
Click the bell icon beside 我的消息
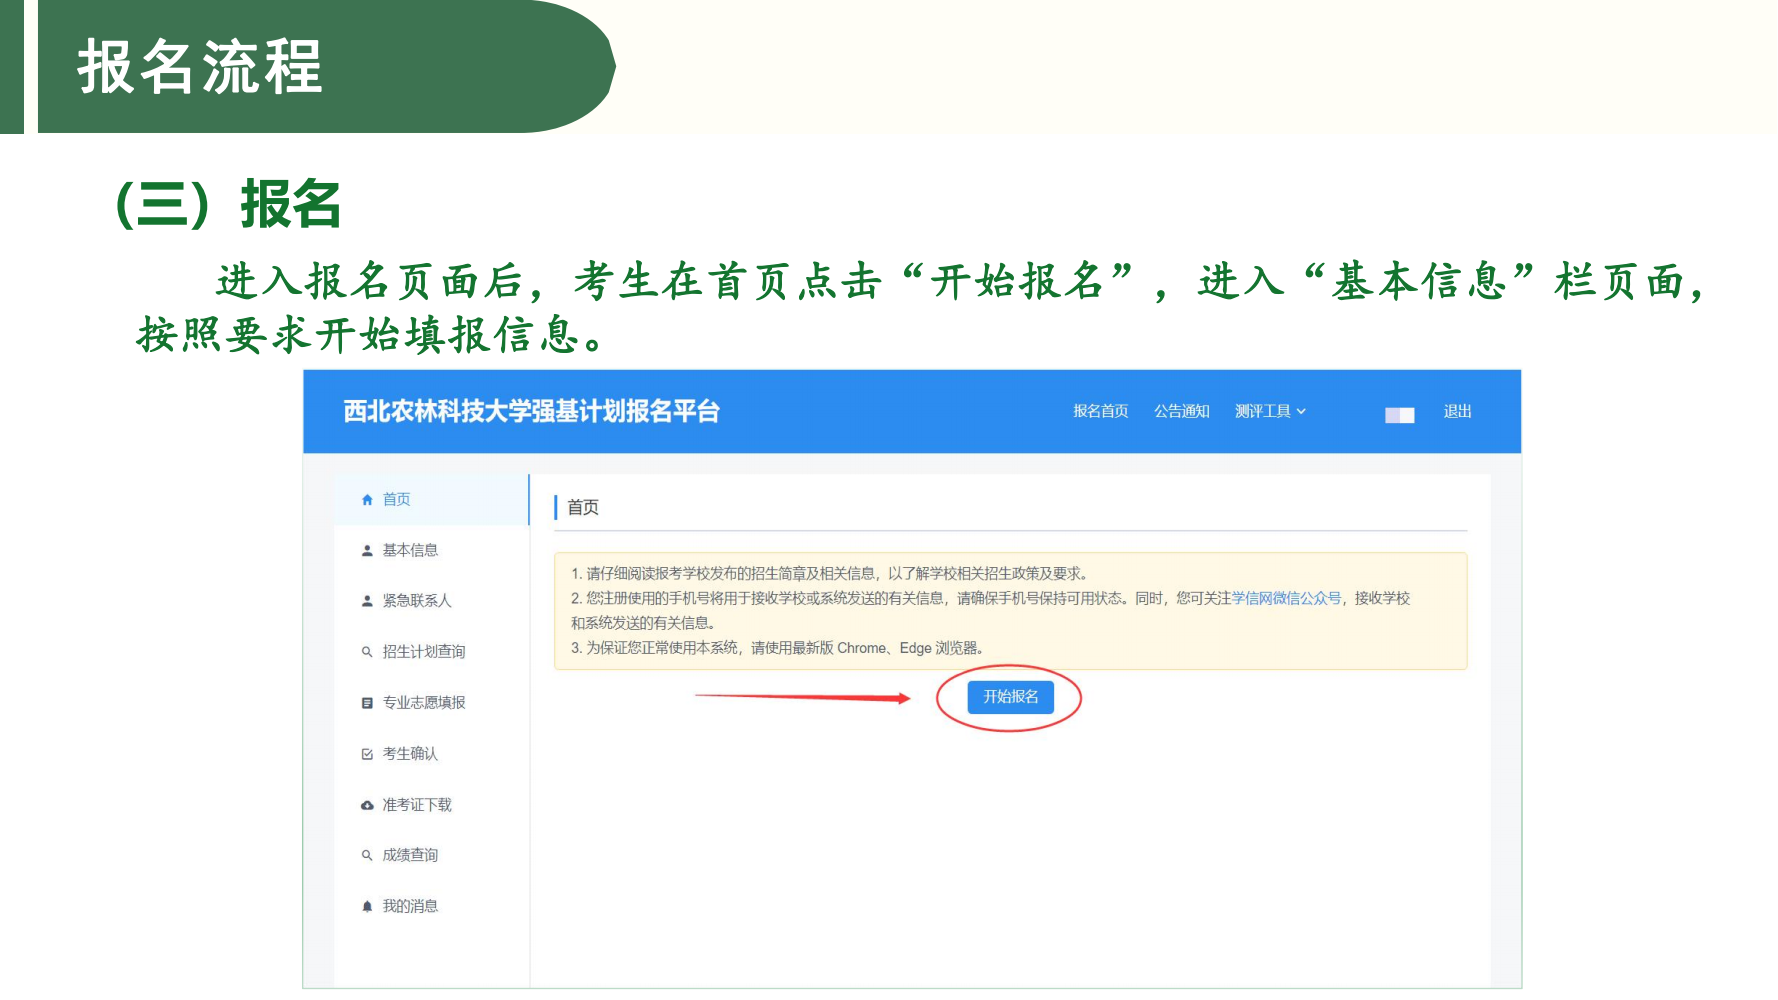367,906
